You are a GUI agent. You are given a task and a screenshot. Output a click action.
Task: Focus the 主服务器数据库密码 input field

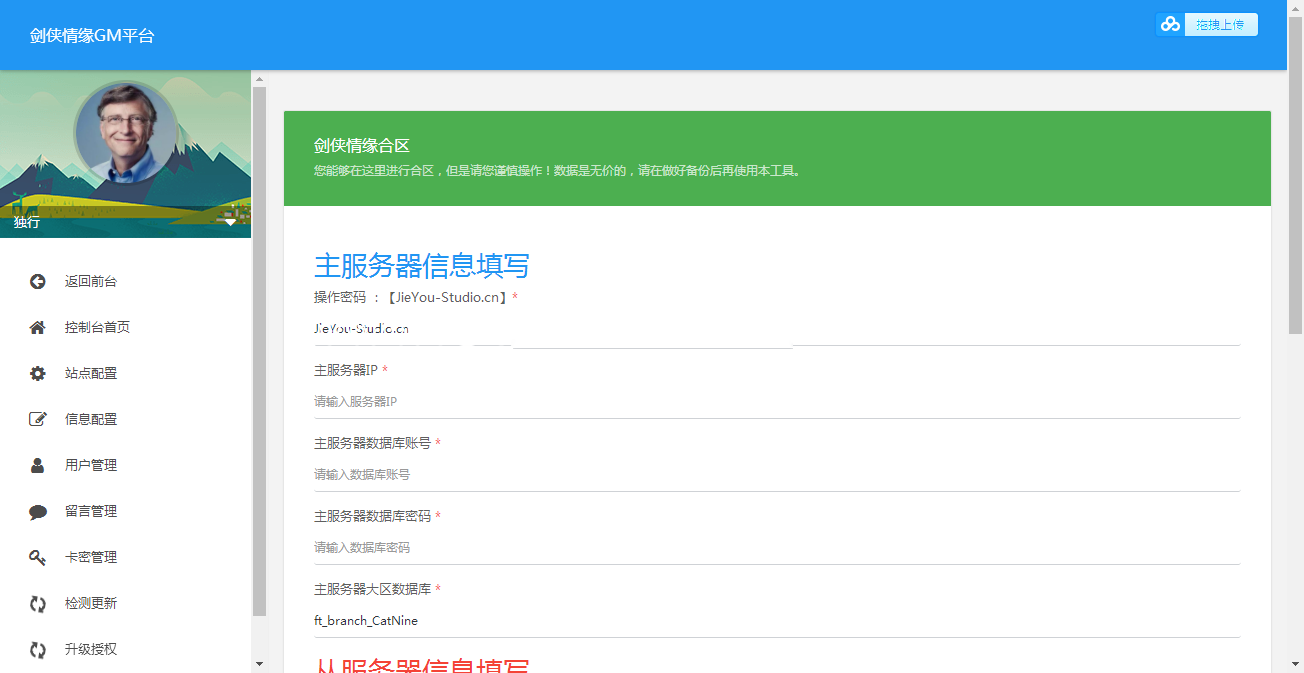(x=776, y=548)
